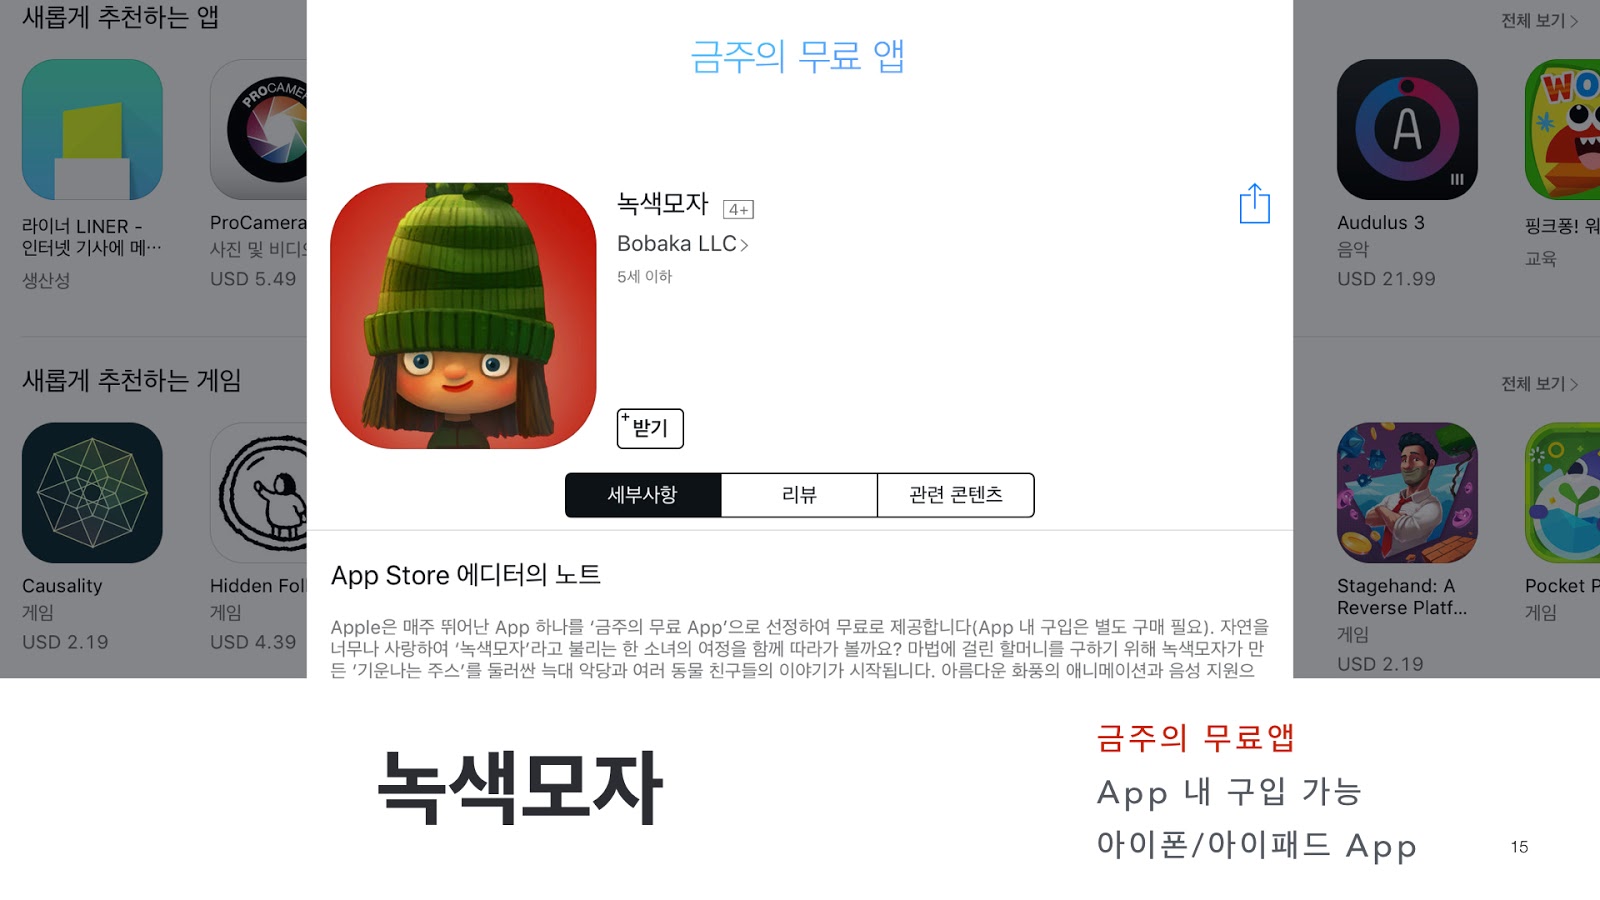Select the 세부사항 tab

[x=643, y=495]
